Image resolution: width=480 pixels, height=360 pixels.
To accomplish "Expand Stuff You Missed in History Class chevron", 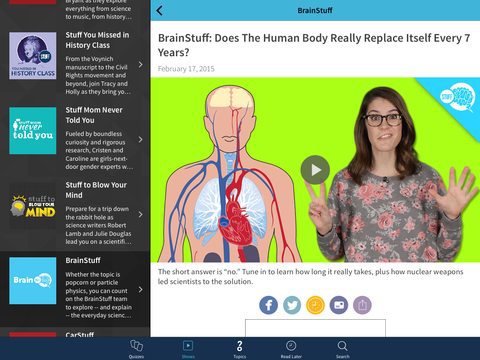I will 140,64.
